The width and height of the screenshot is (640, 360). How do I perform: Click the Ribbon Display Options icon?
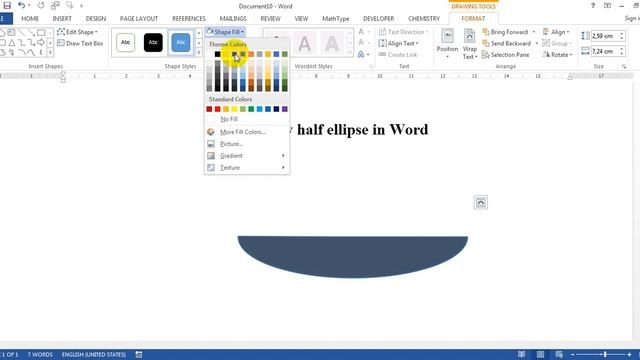[607, 6]
